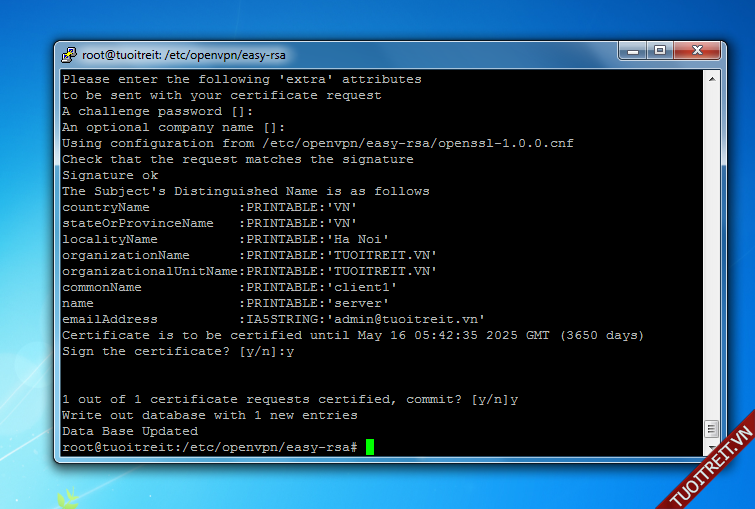Click the empty scrollbar track above thumb
Image resolution: width=755 pixels, height=509 pixels.
[x=711, y=250]
